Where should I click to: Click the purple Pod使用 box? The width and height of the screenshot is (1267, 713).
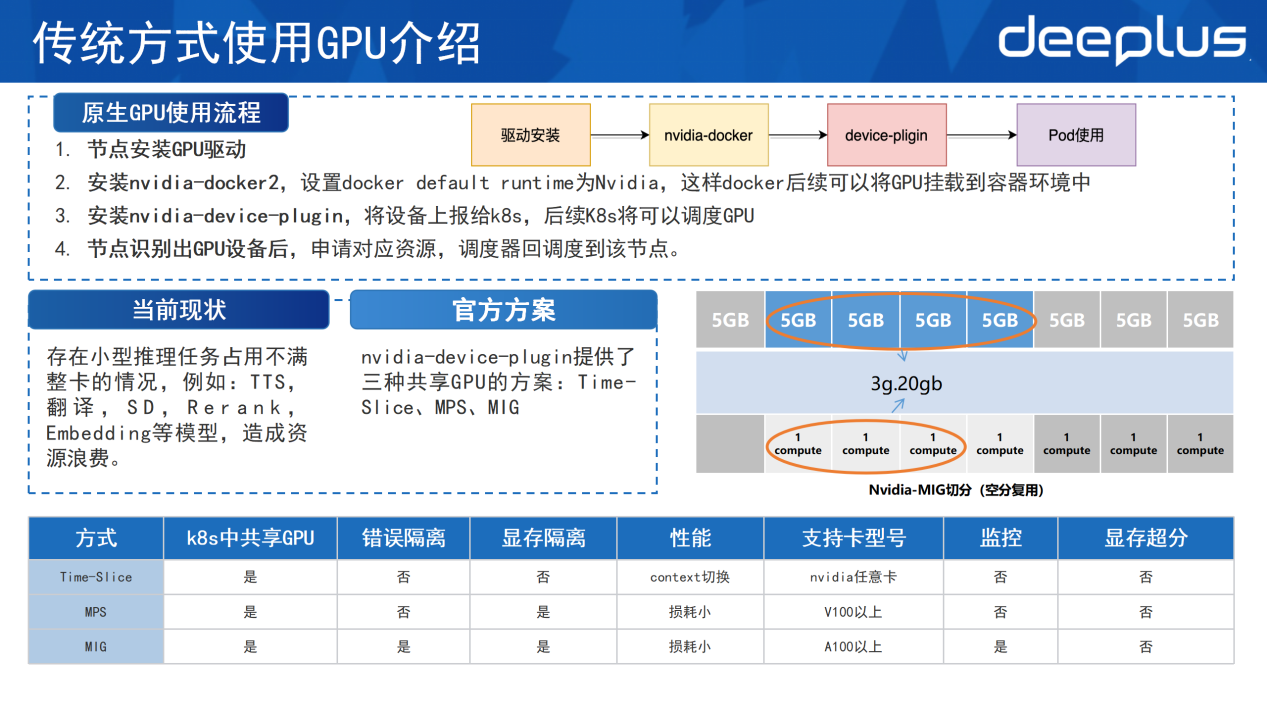[1076, 135]
